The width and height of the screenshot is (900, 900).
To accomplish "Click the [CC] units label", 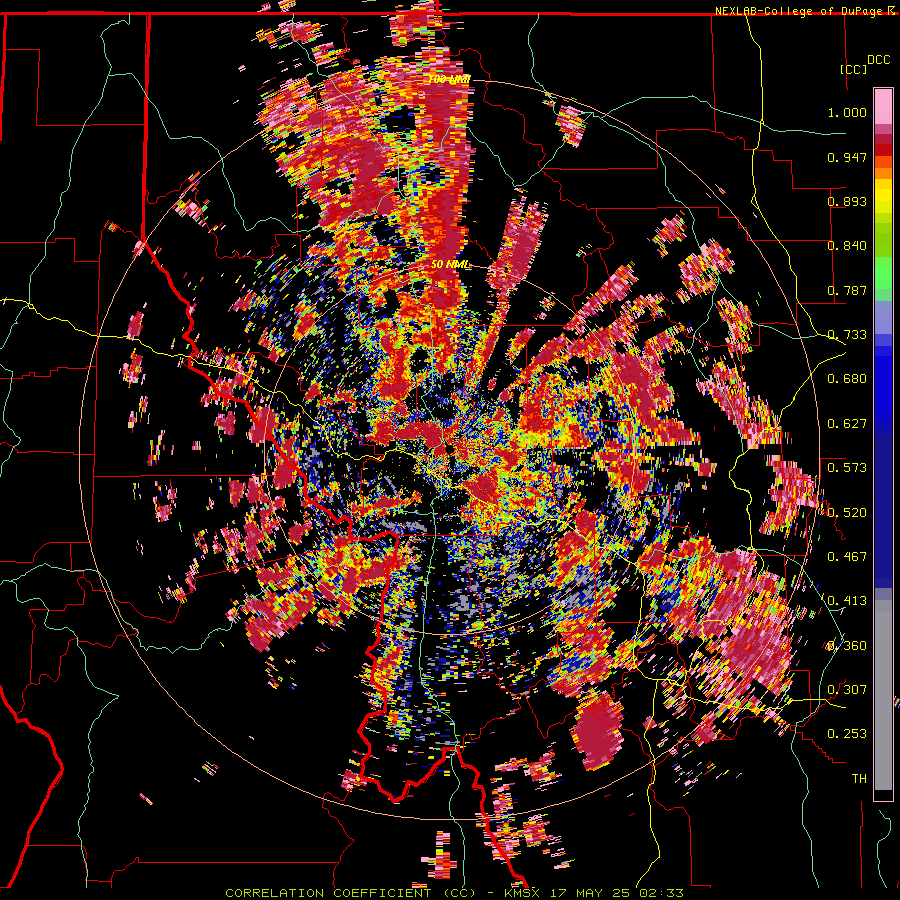I will pos(854,69).
